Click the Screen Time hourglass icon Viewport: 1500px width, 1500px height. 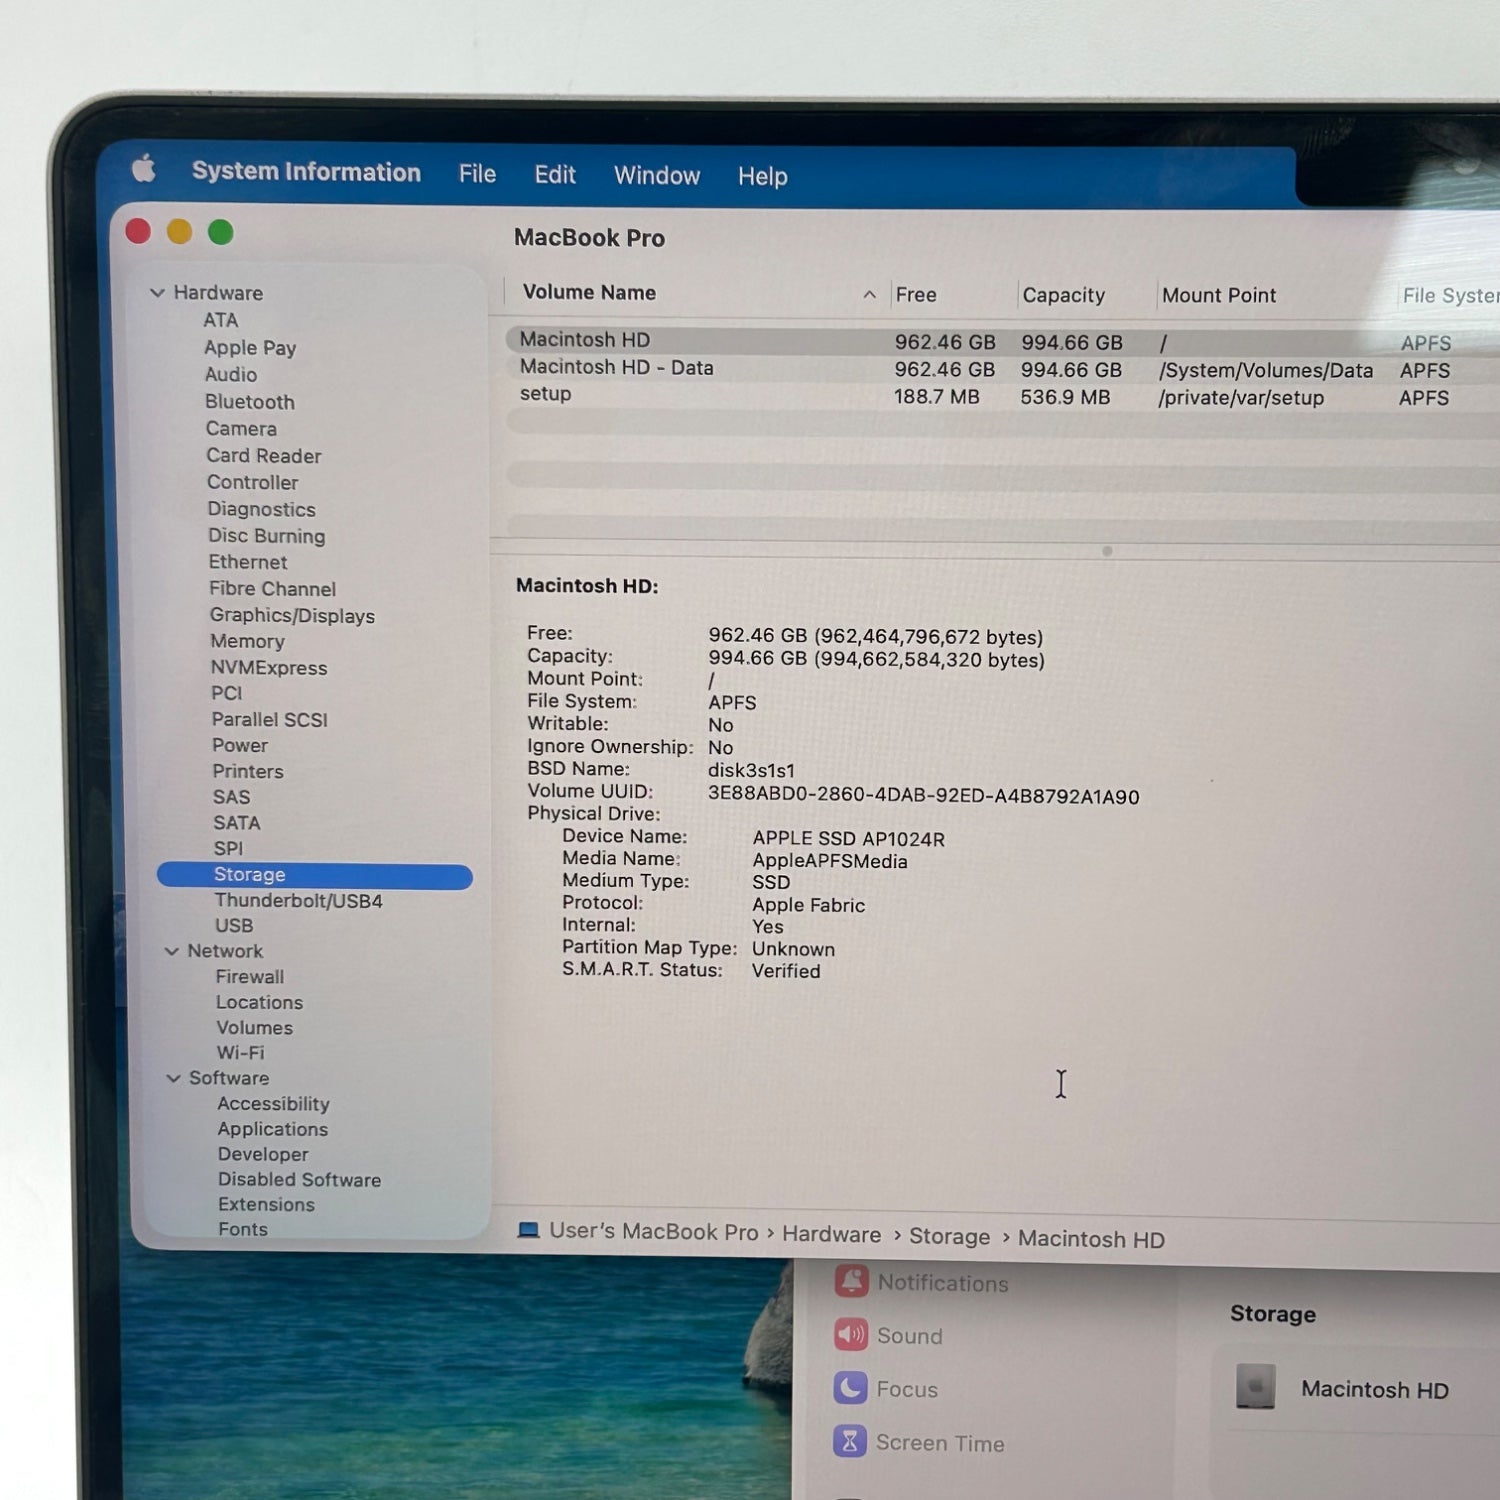coord(850,1442)
